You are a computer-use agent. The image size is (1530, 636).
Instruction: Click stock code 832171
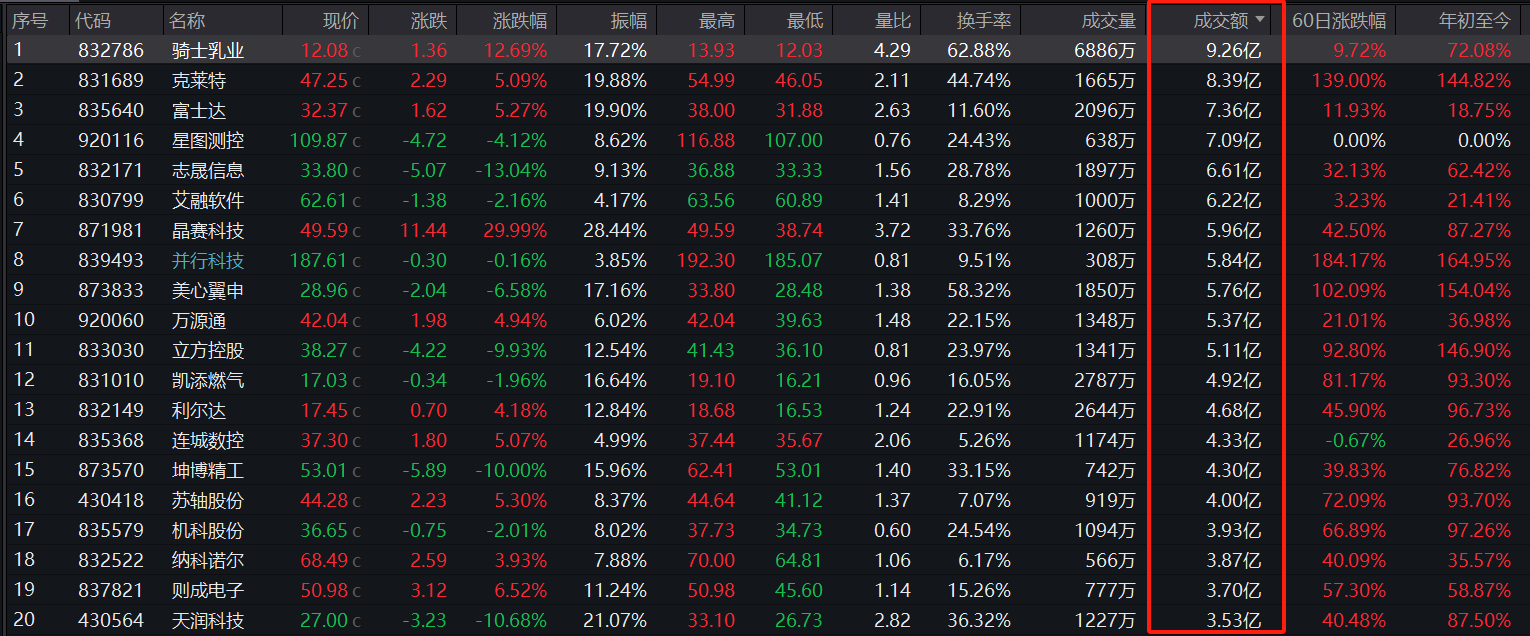coord(111,170)
